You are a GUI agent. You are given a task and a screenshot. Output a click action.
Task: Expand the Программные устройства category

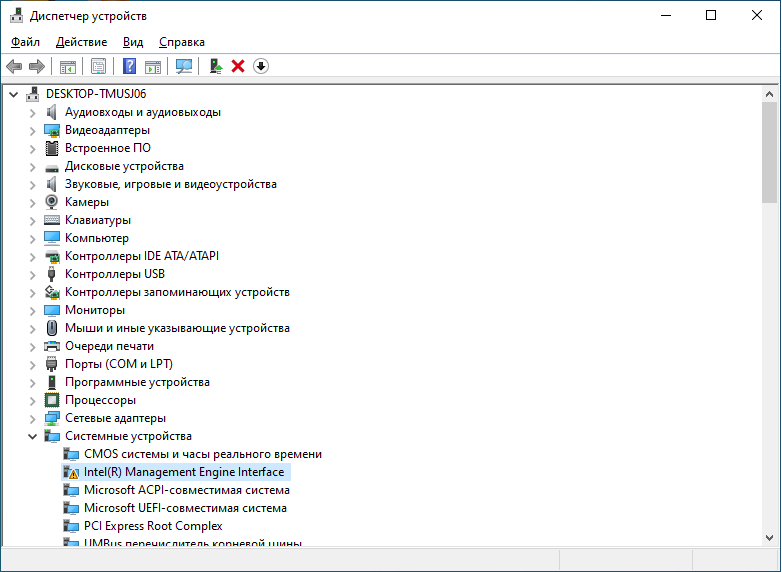coord(32,382)
